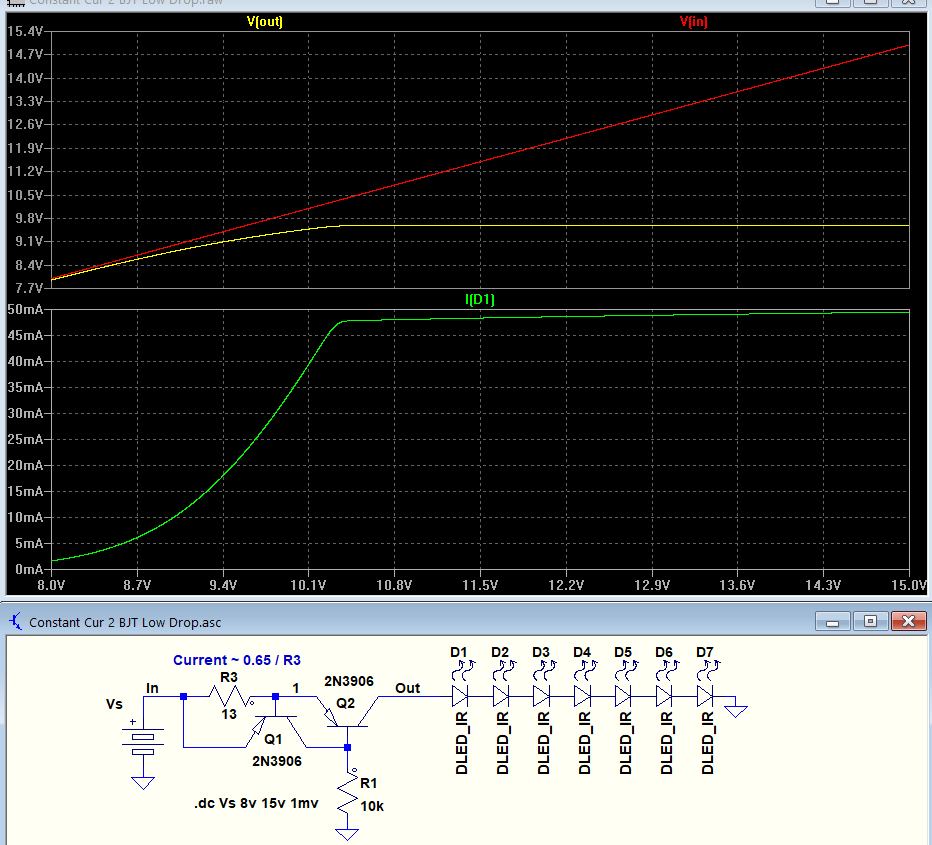Click the R3 value '13'
The width and height of the screenshot is (932, 845).
229,714
